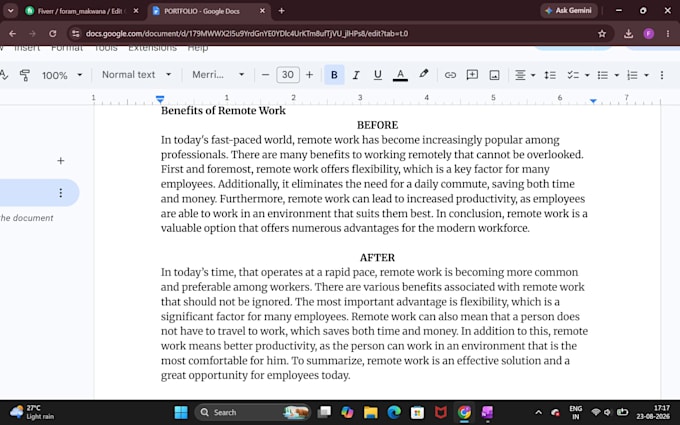The width and height of the screenshot is (680, 425).
Task: Click the taskbar Search box
Action: click(253, 412)
